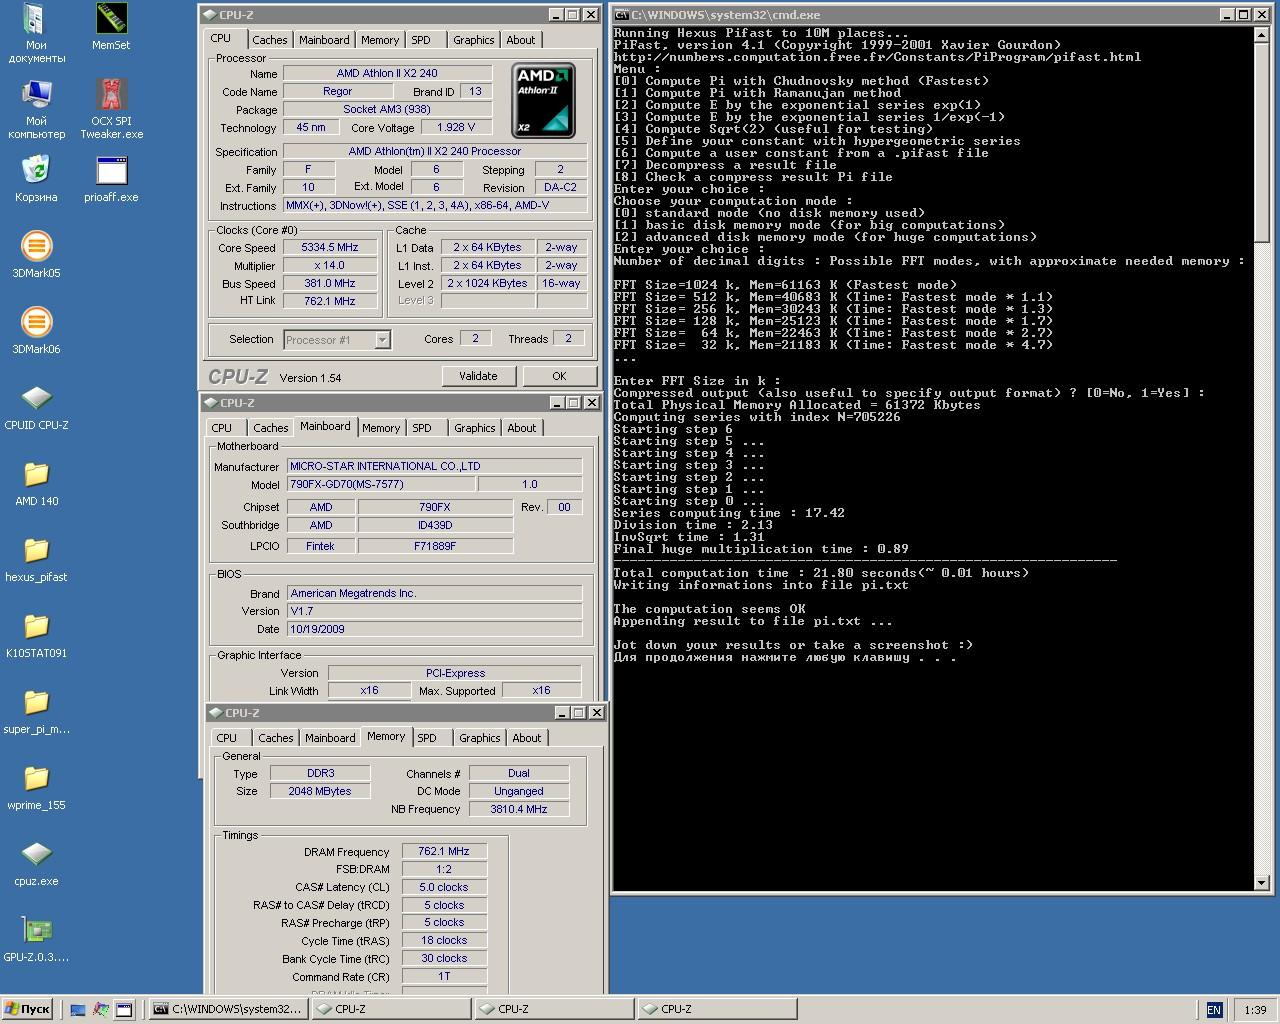Launch 3DMark05 from the desktop
The width and height of the screenshot is (1280, 1024).
pyautogui.click(x=36, y=255)
